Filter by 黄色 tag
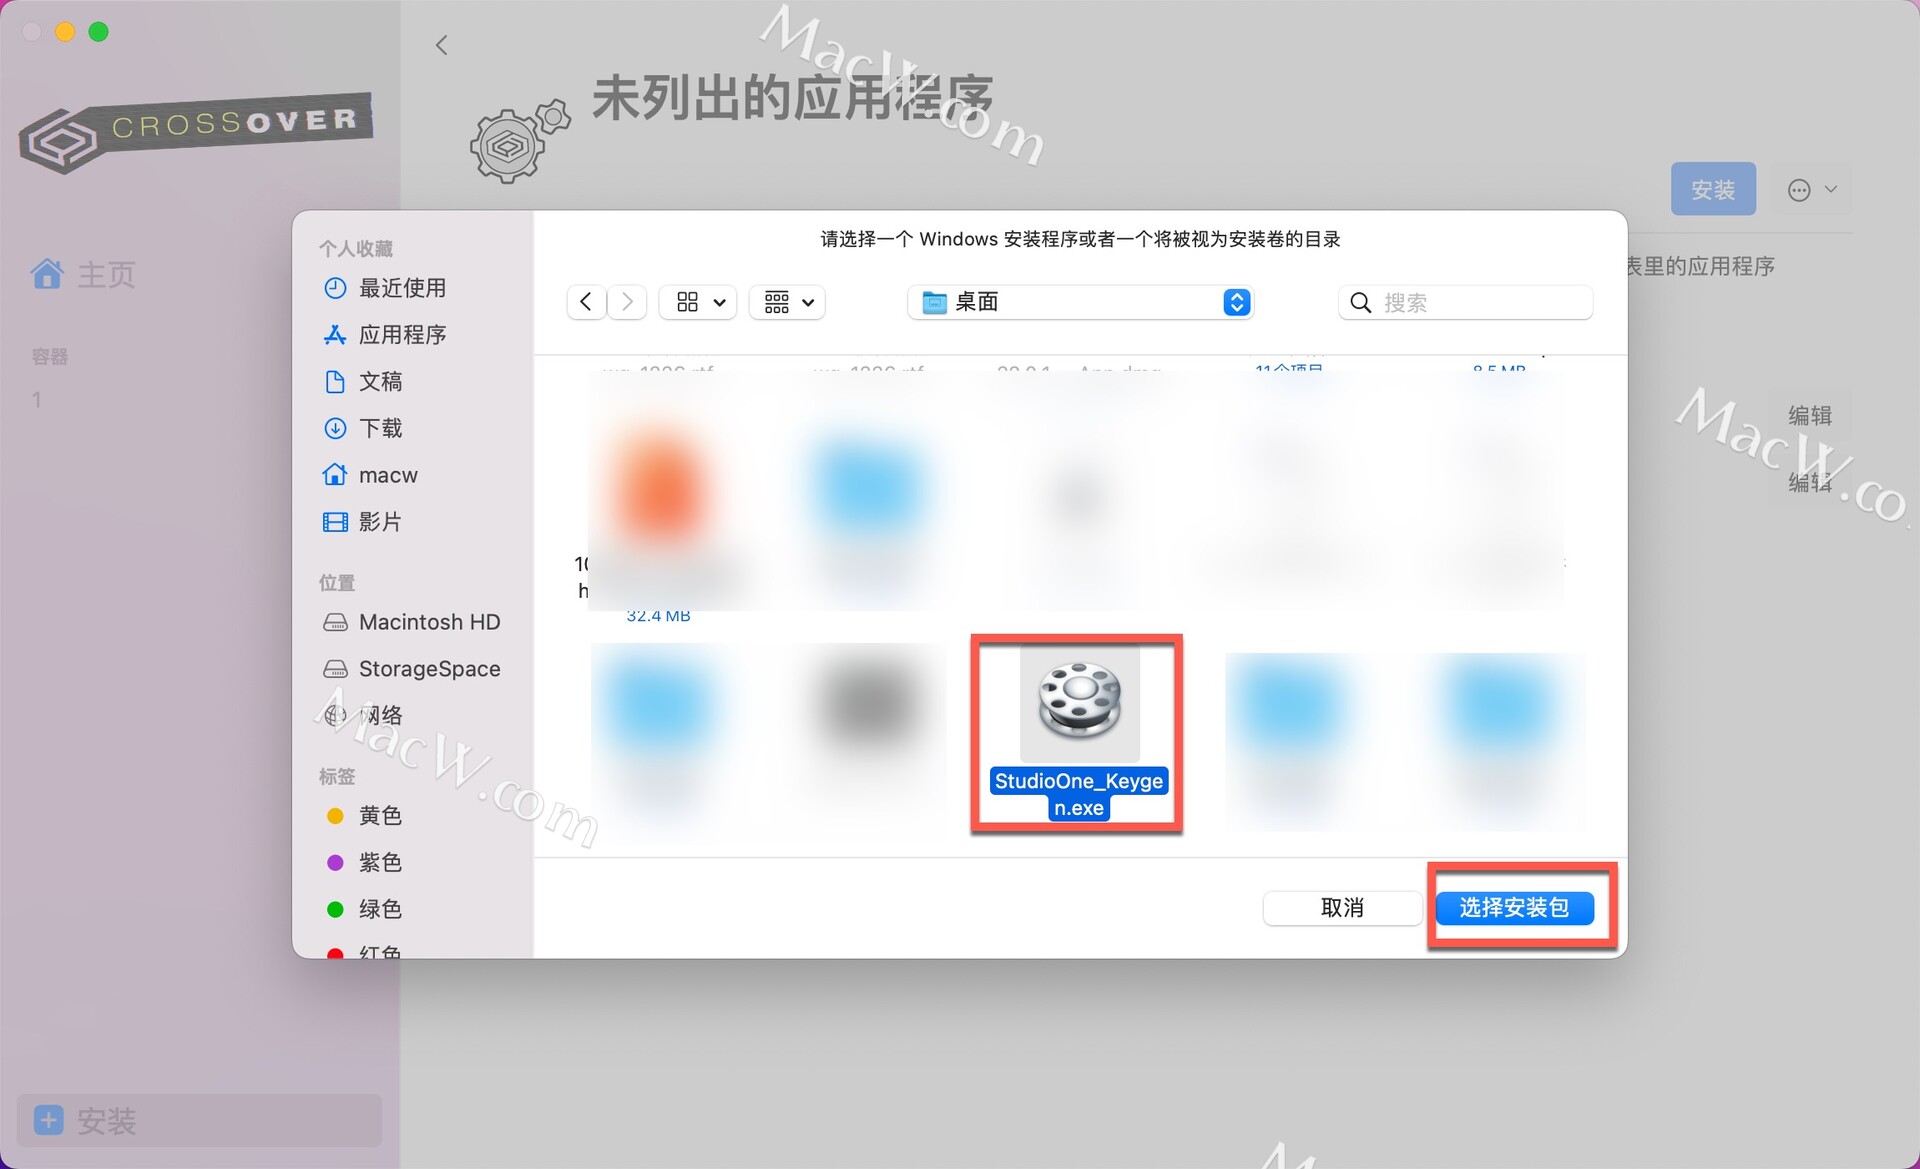1920x1169 pixels. click(x=379, y=816)
